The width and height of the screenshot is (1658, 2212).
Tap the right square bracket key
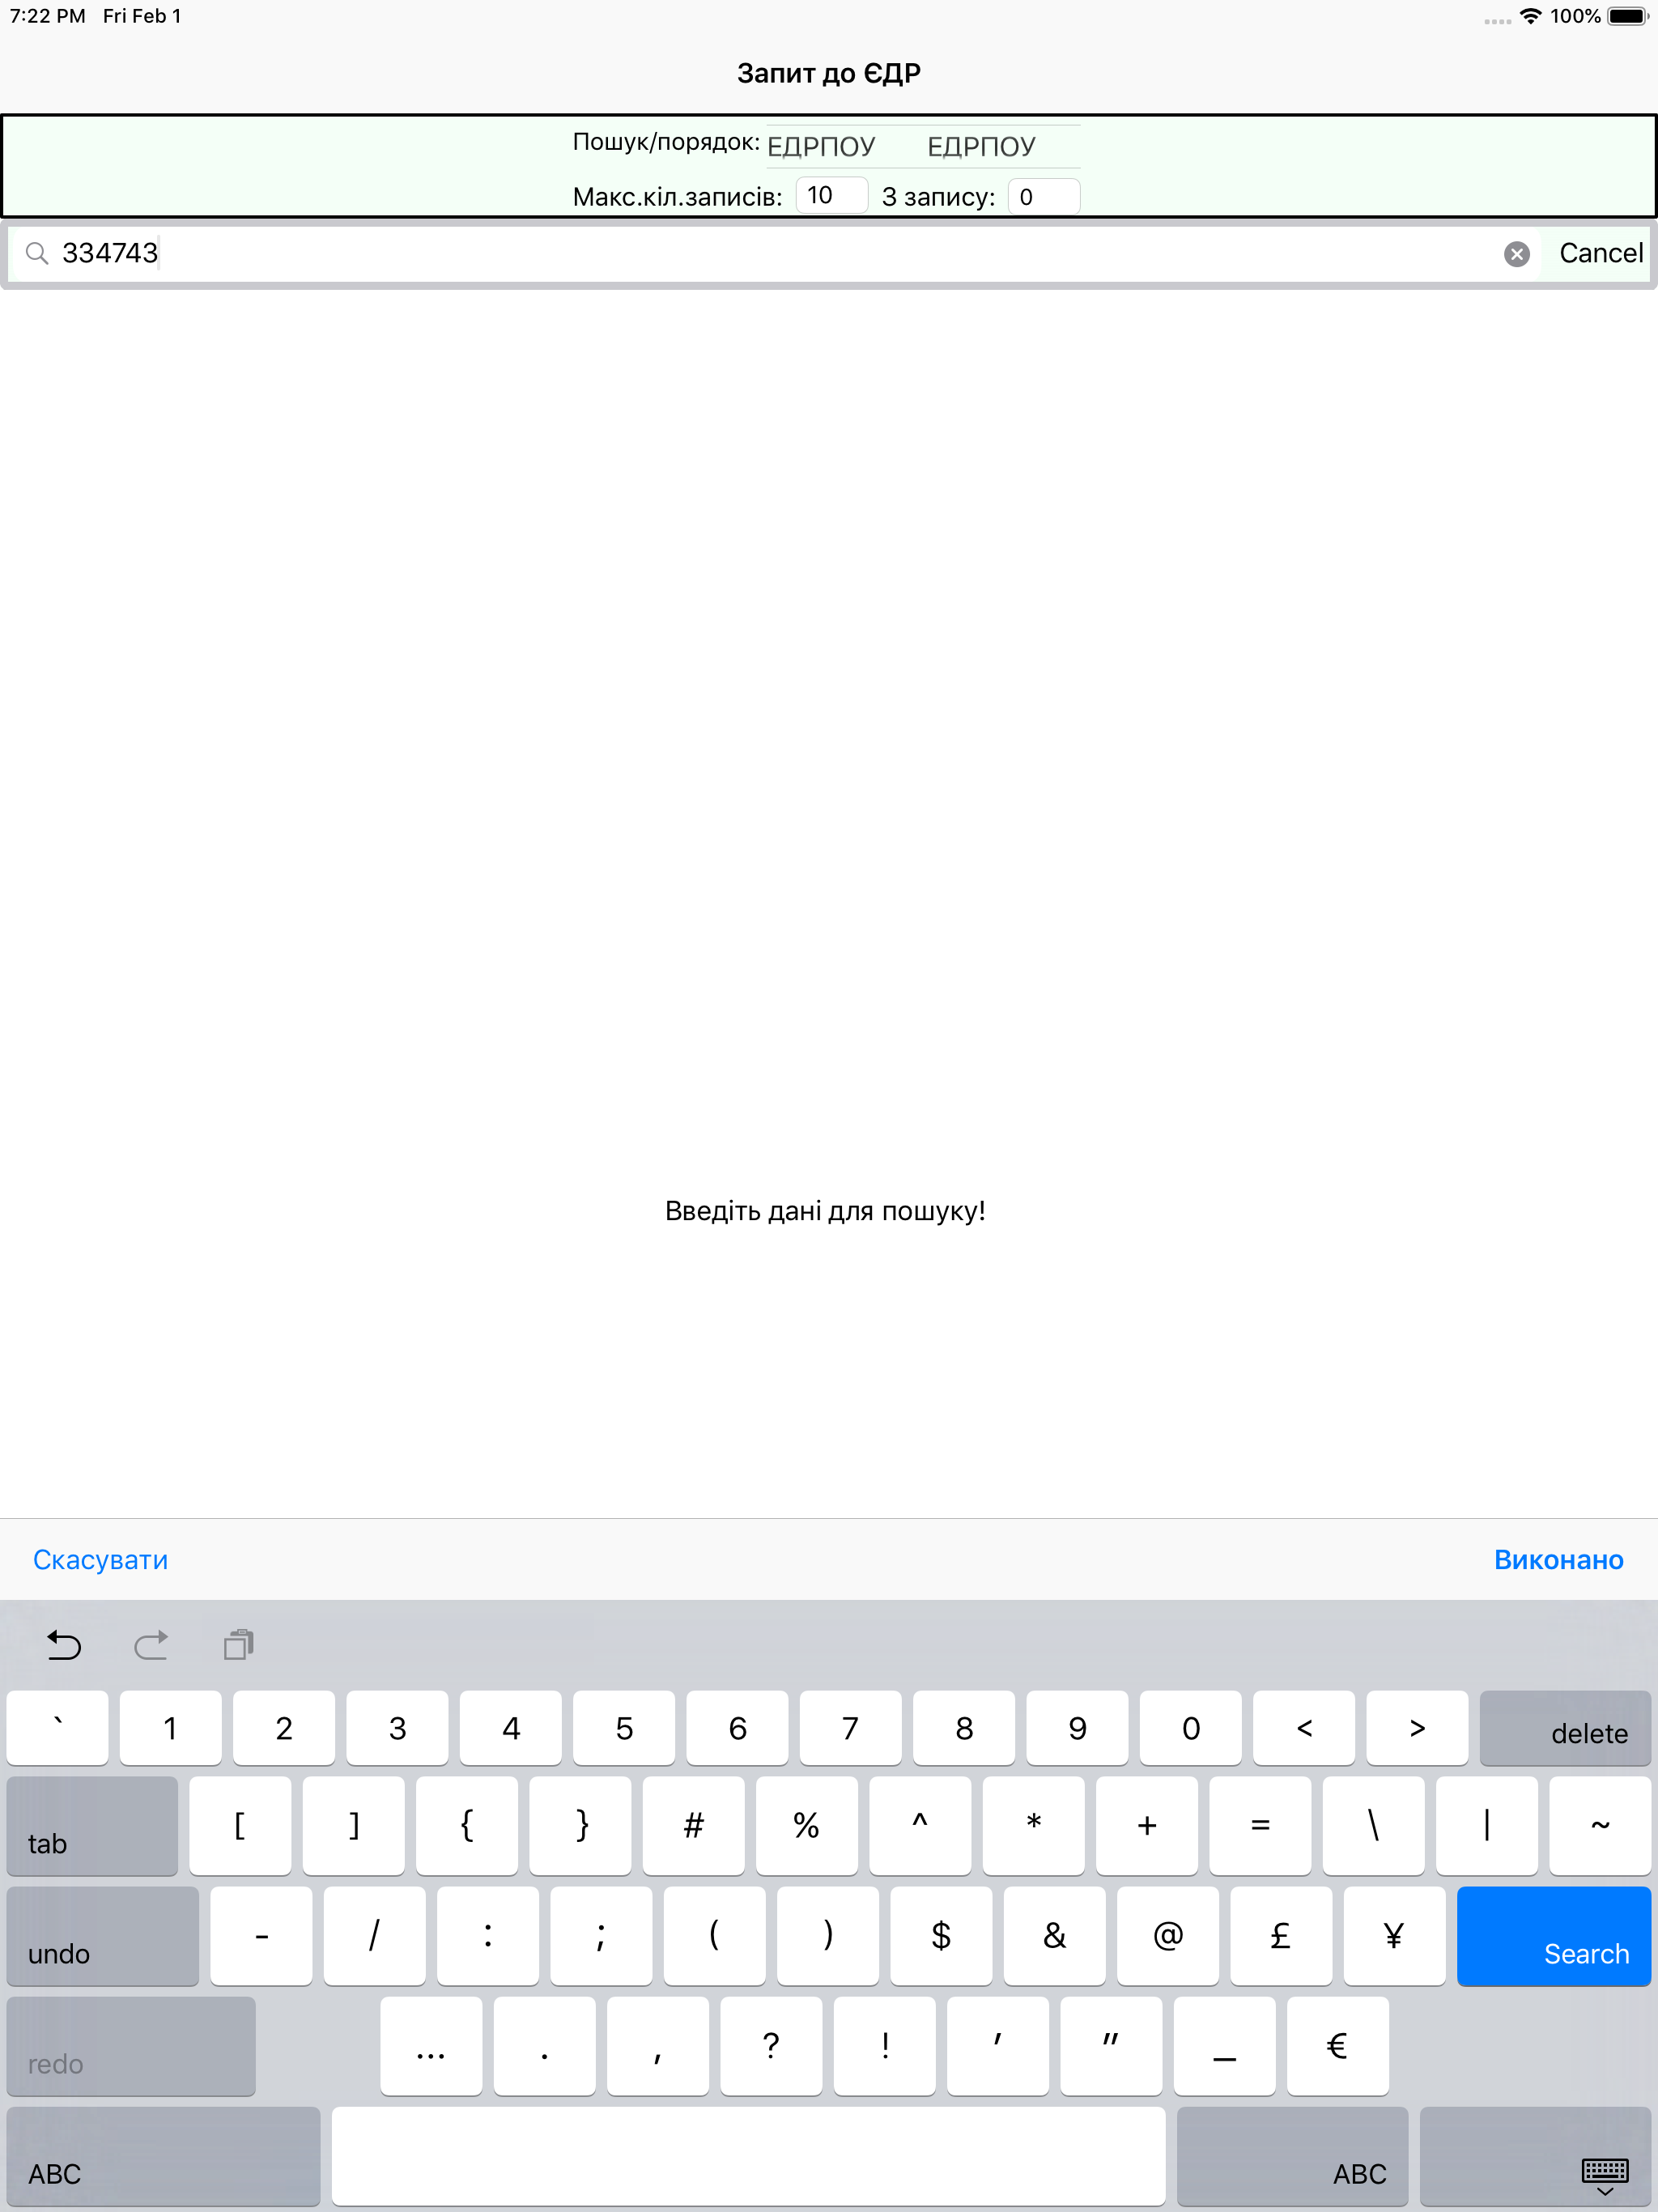coord(353,1826)
